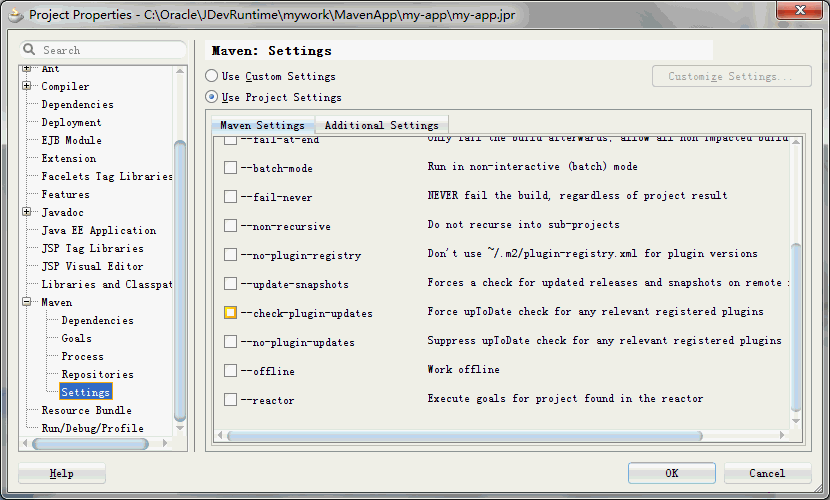Enable the --batch-mode checkbox
Screen dimensions: 830x500
pos(230,168)
